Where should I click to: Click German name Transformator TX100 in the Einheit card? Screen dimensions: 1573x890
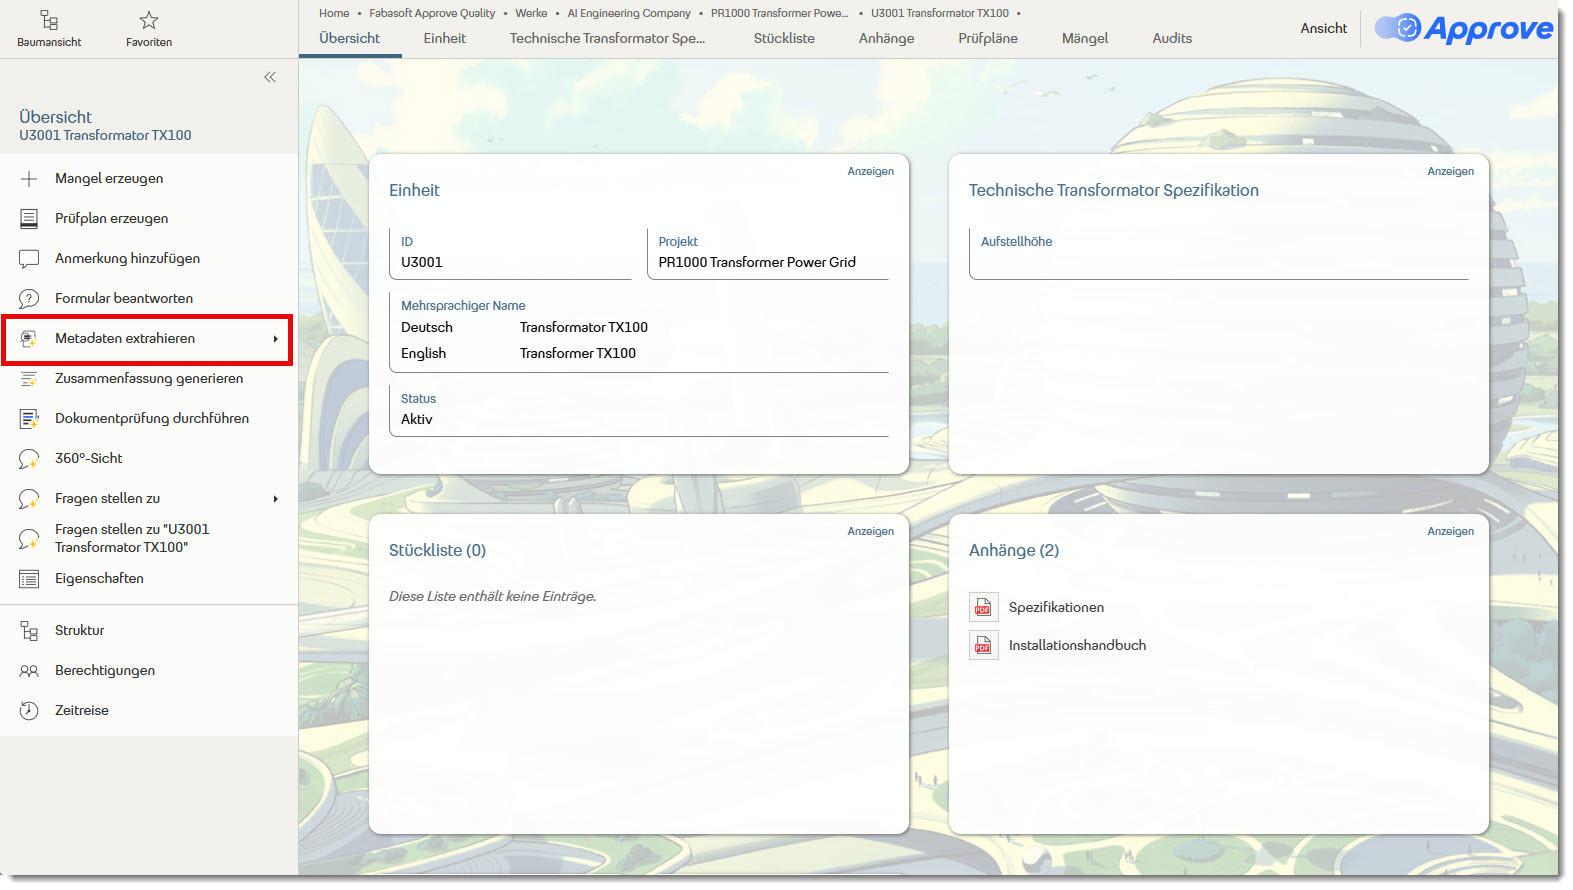[584, 328]
